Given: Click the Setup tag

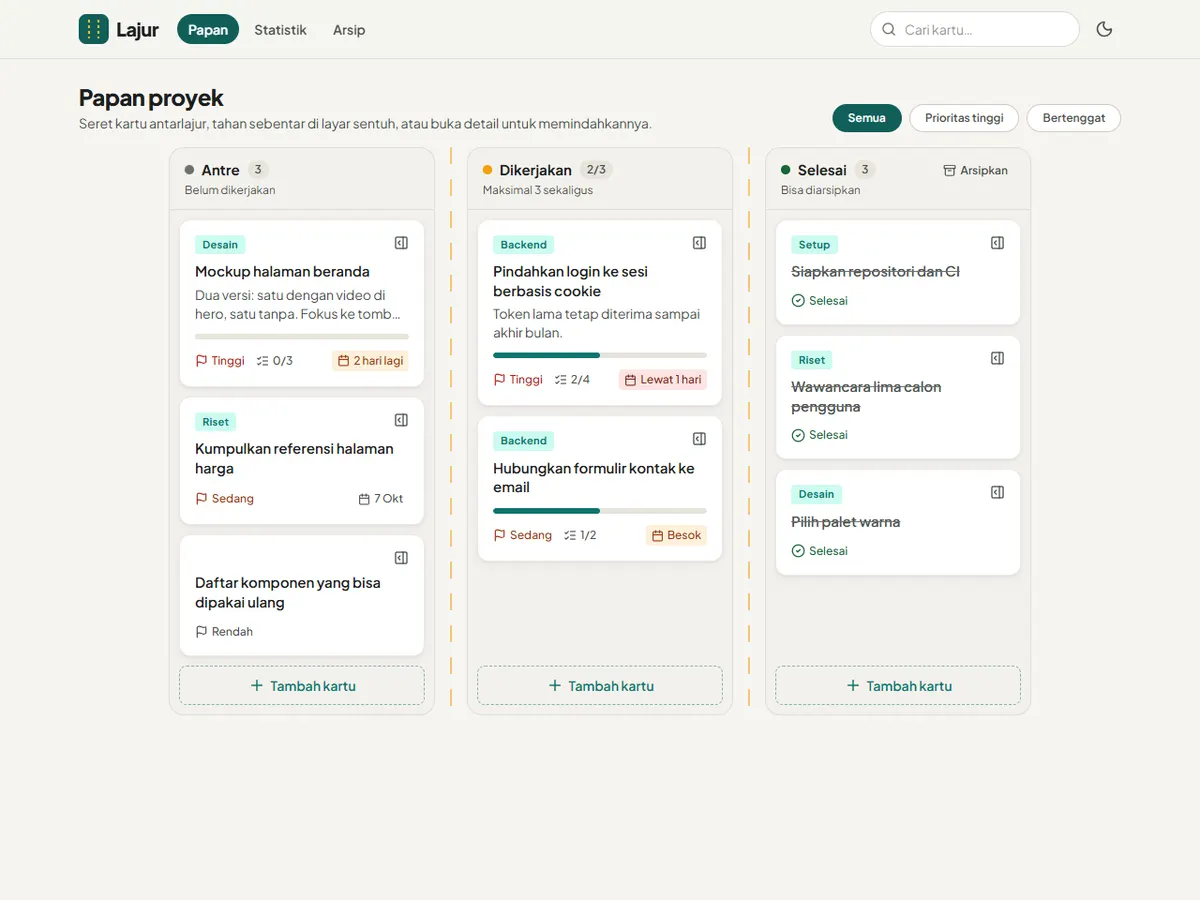Looking at the screenshot, I should point(814,245).
